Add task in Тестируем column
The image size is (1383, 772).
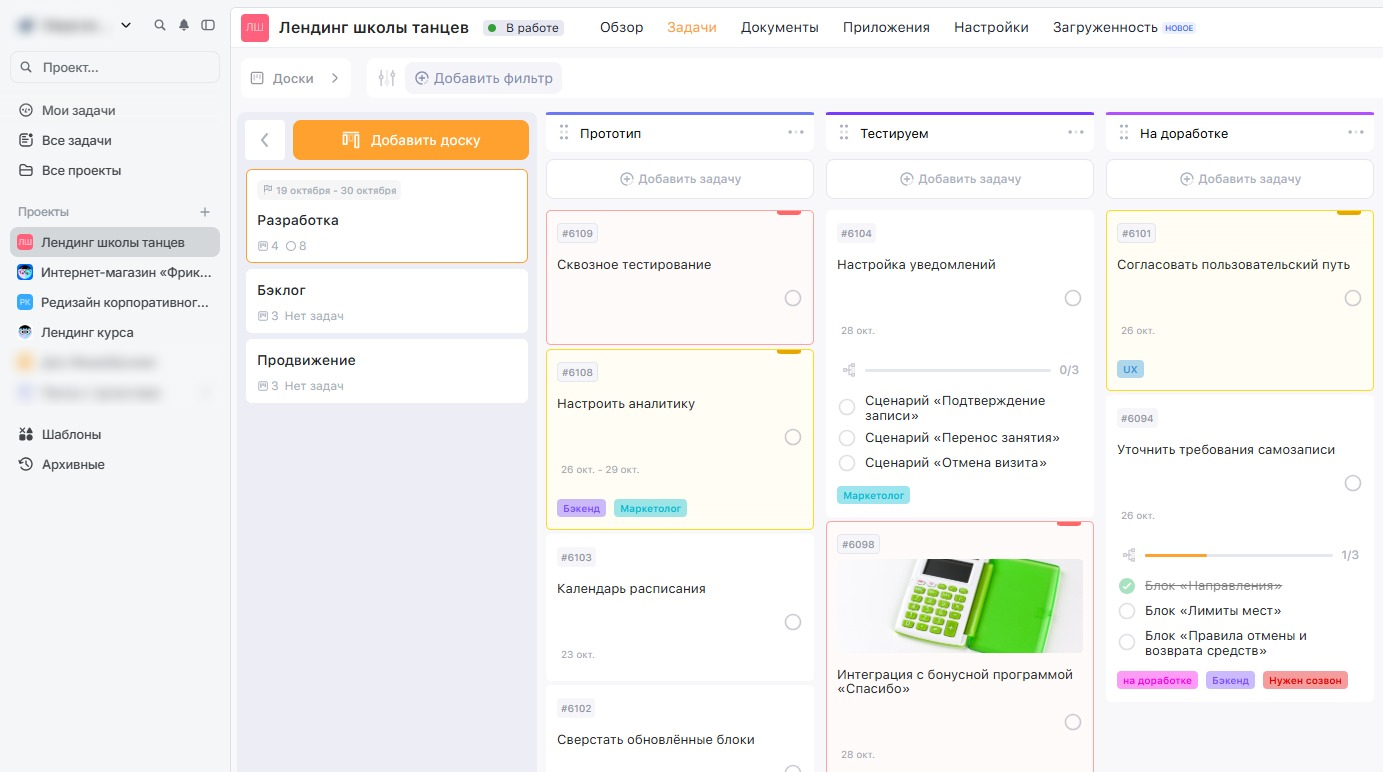pyautogui.click(x=960, y=179)
